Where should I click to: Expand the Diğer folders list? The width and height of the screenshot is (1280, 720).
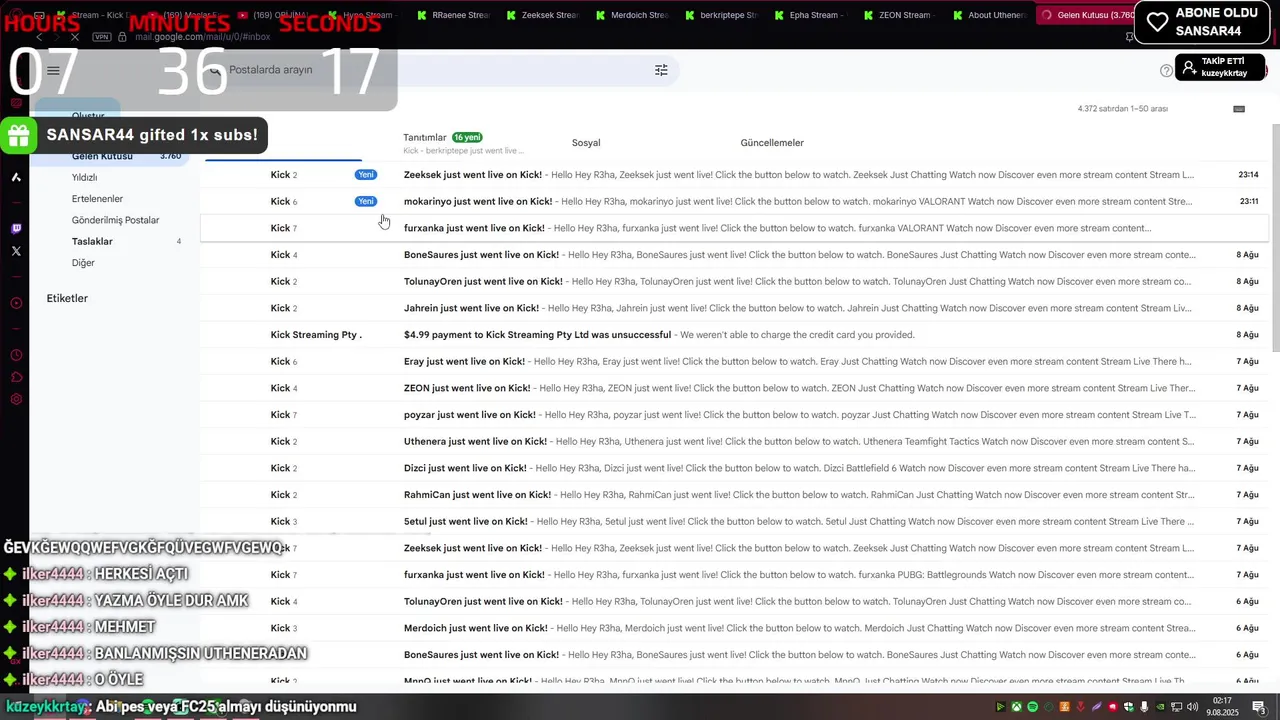point(83,263)
